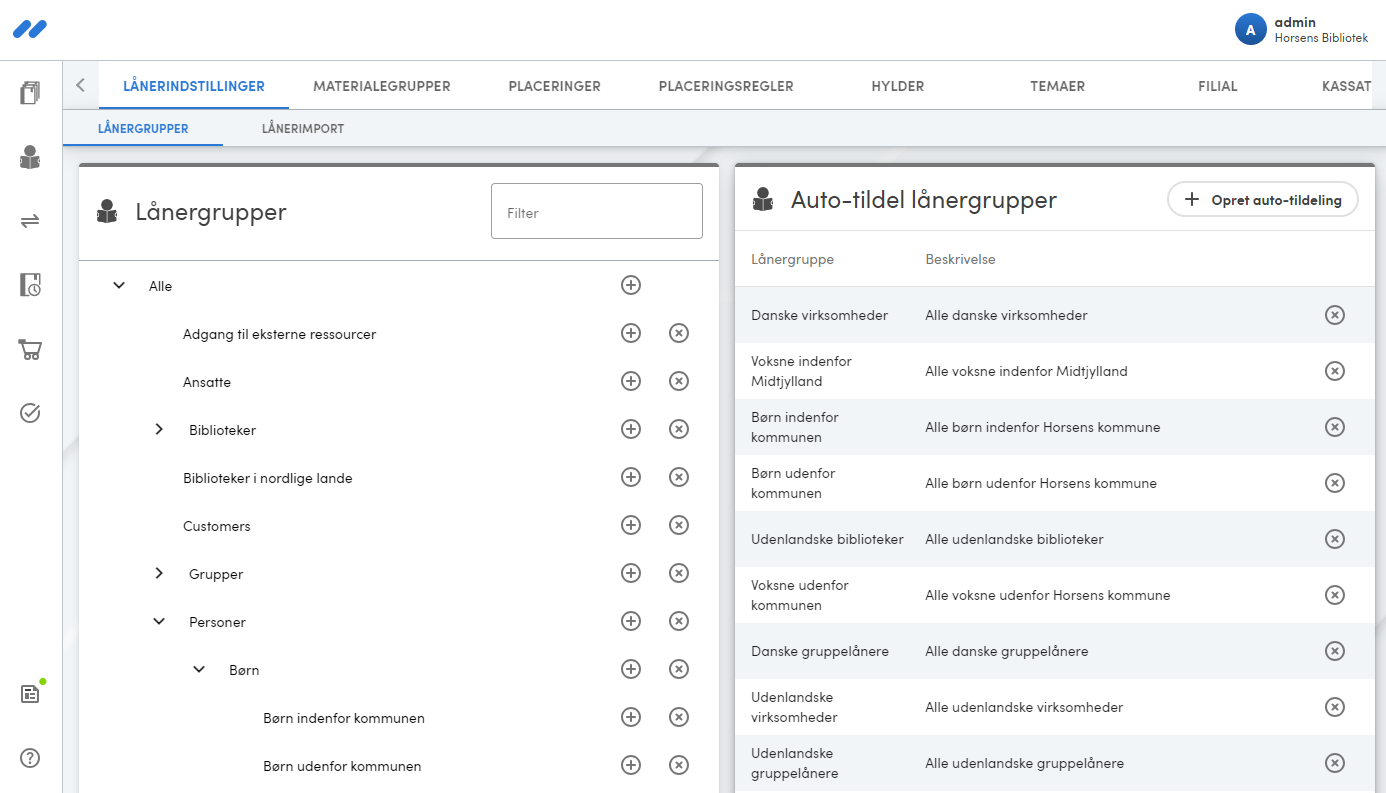
Task: Open the book-with-clock icon in the sidebar
Action: (30, 285)
